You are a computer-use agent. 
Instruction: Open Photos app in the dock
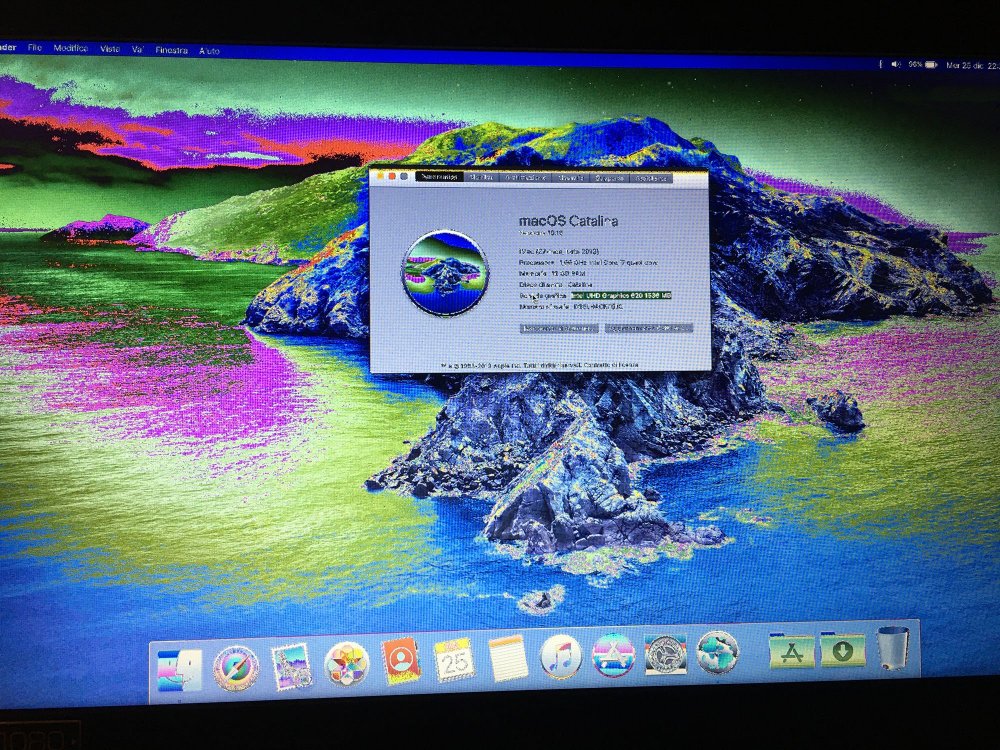(x=346, y=664)
